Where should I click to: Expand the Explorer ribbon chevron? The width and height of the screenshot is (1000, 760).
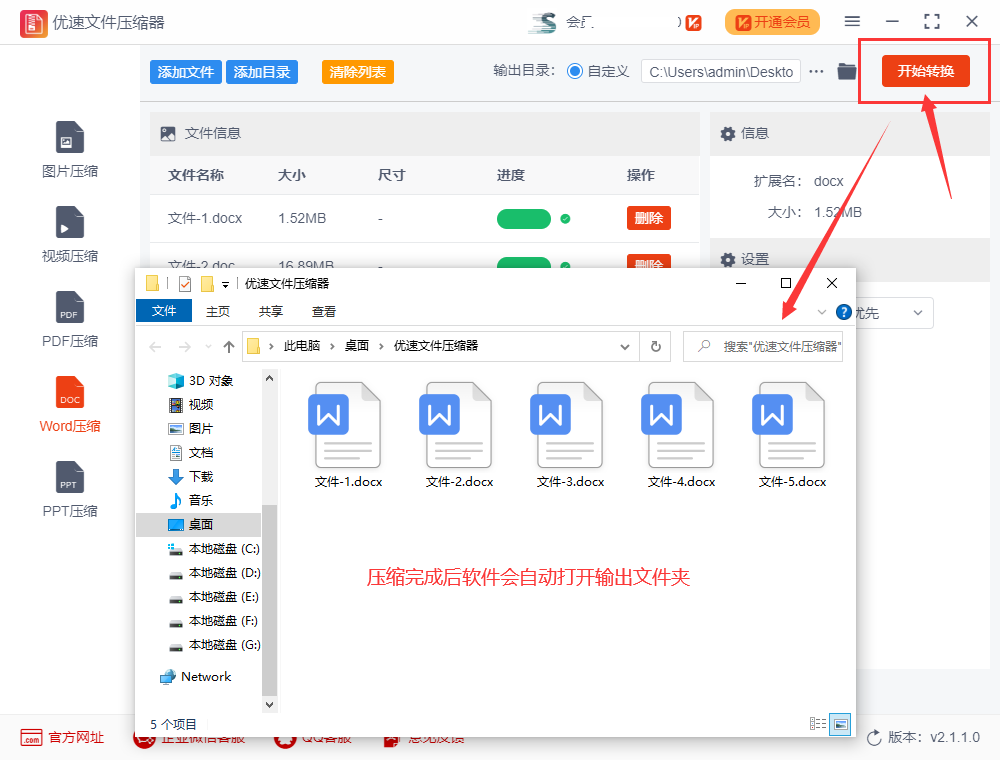coord(822,312)
